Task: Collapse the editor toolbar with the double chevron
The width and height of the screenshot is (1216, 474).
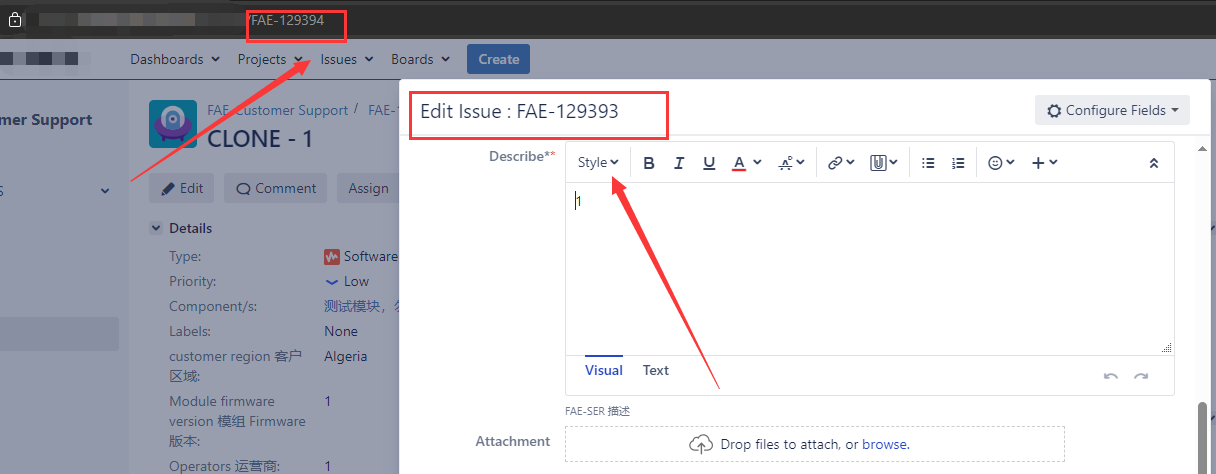Action: pyautogui.click(x=1154, y=163)
